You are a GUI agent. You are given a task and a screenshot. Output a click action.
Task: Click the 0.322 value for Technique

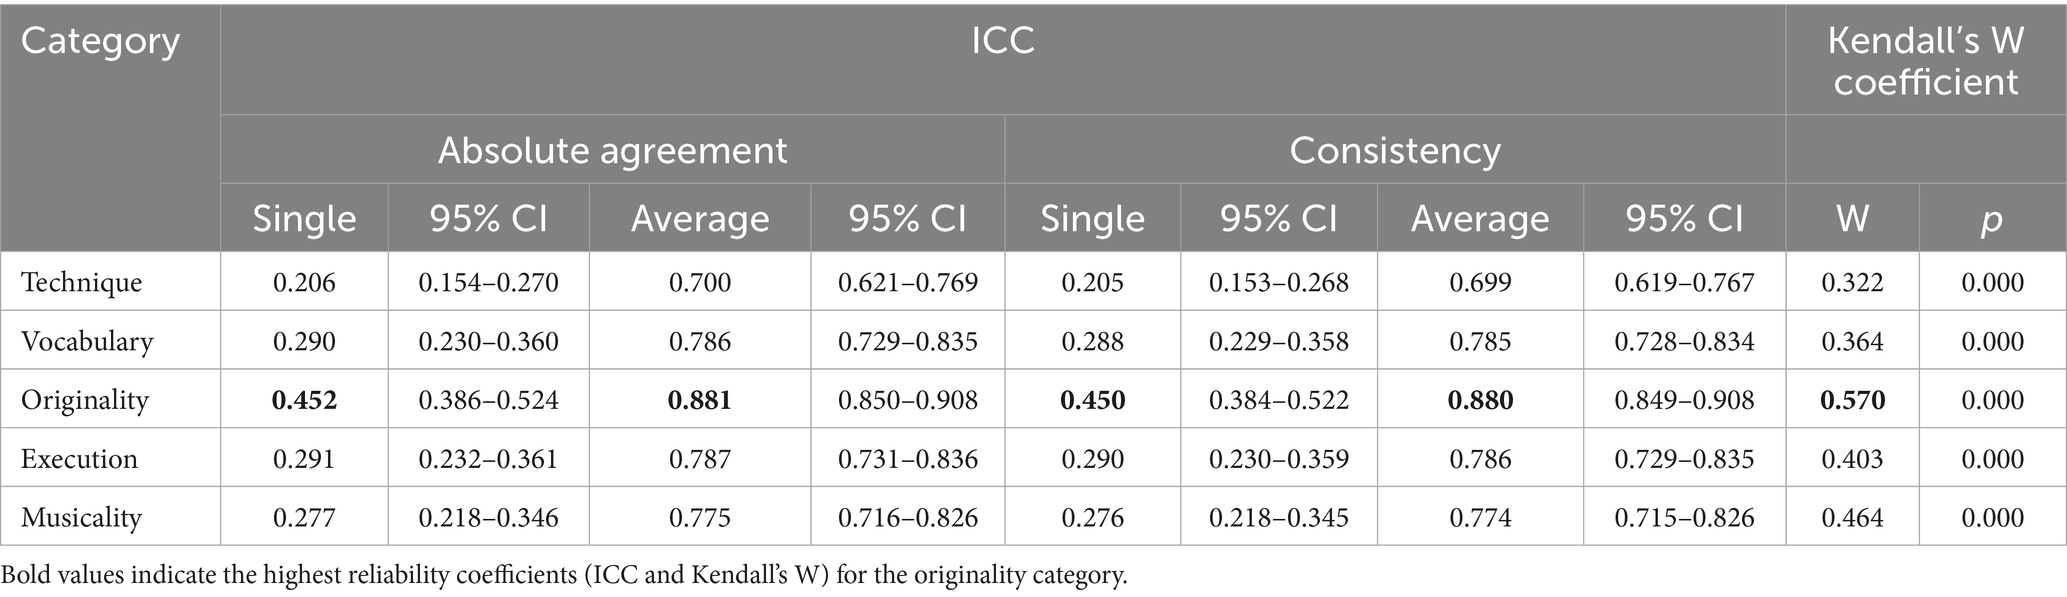[1852, 282]
